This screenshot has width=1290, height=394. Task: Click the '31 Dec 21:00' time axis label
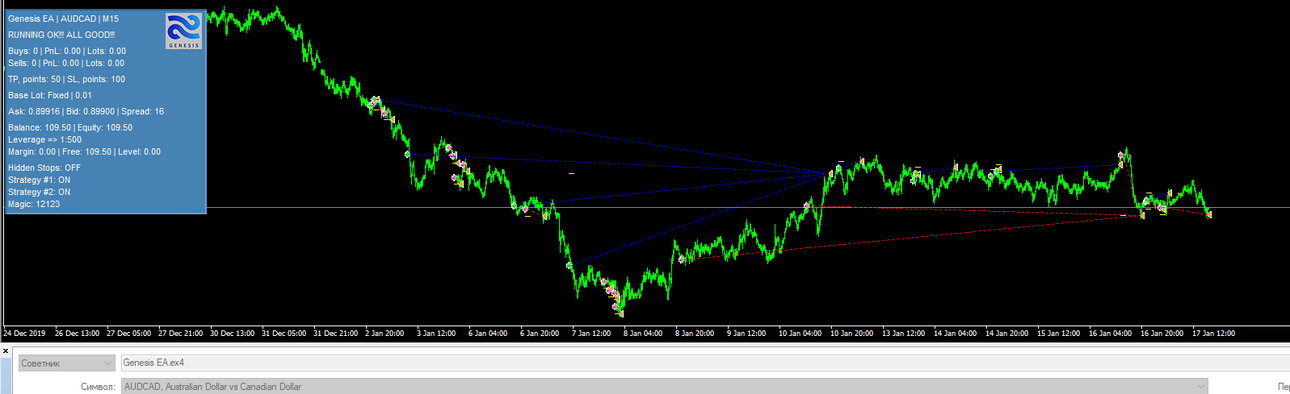pyautogui.click(x=335, y=333)
